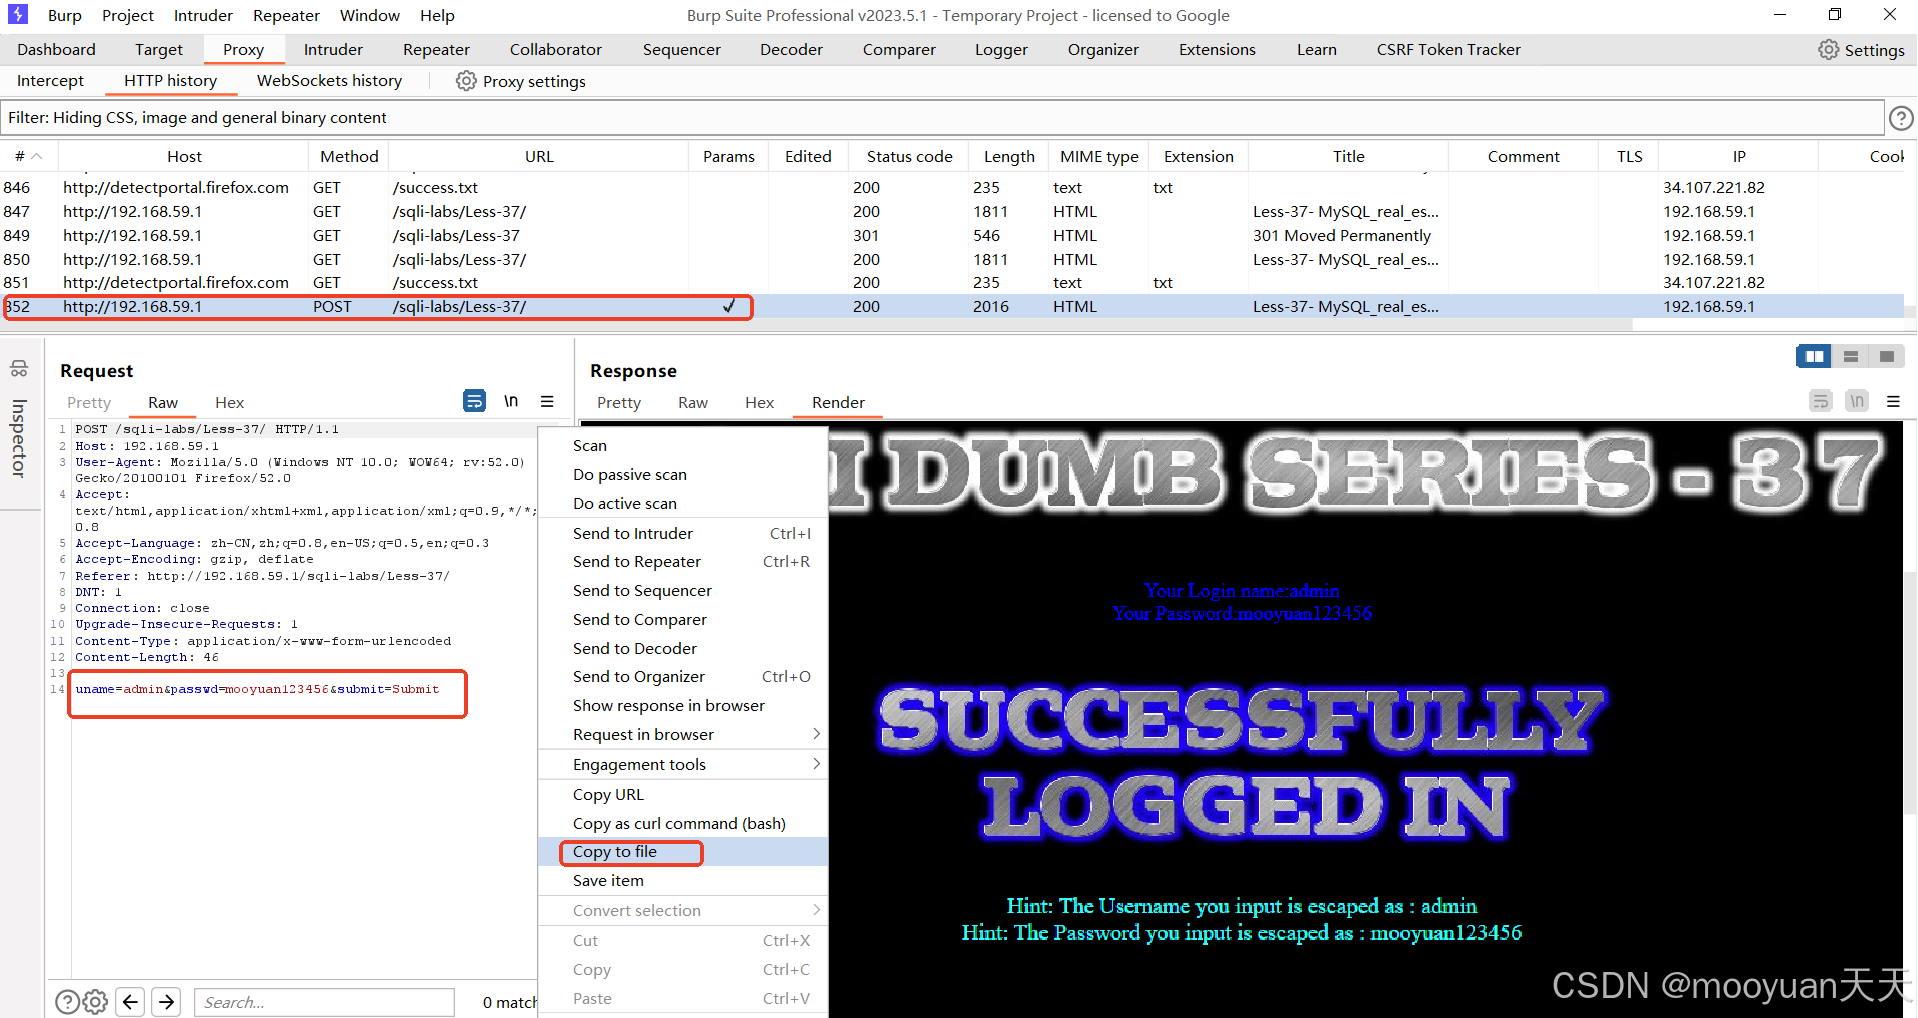Image resolution: width=1918 pixels, height=1018 pixels.
Task: Switch response view to Raw
Action: coord(693,402)
